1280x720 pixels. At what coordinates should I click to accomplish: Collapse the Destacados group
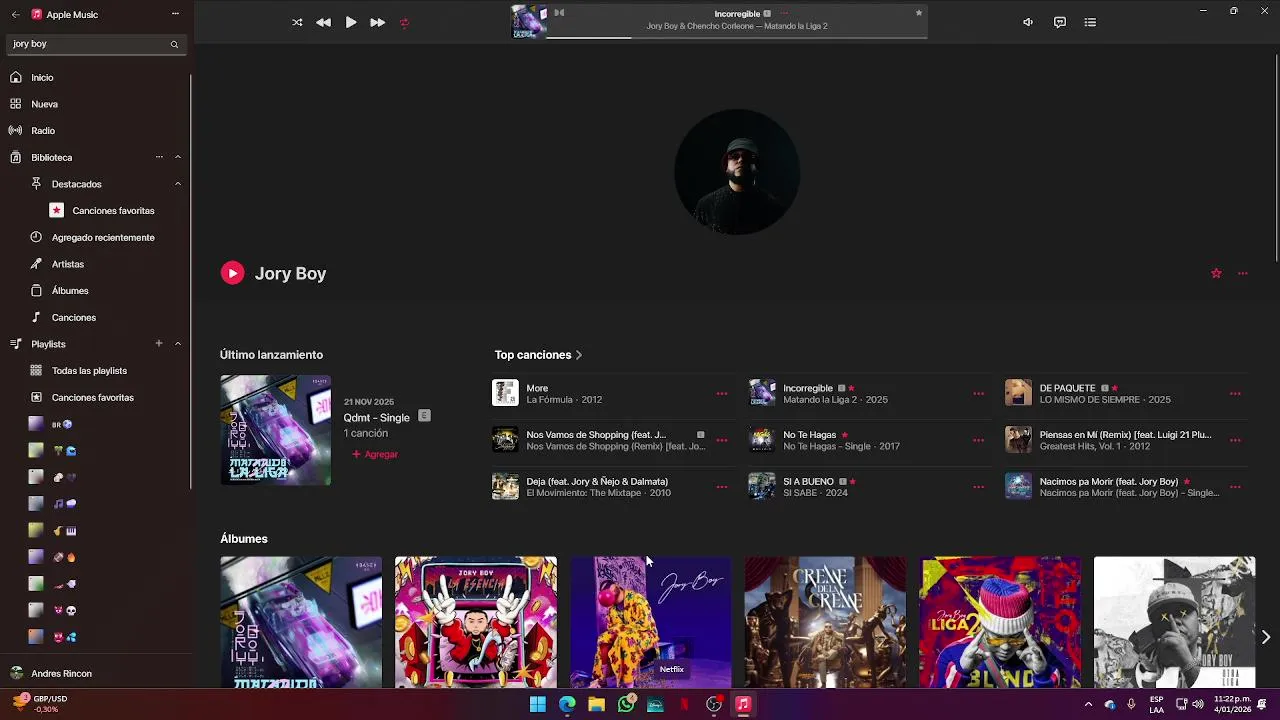click(x=178, y=184)
